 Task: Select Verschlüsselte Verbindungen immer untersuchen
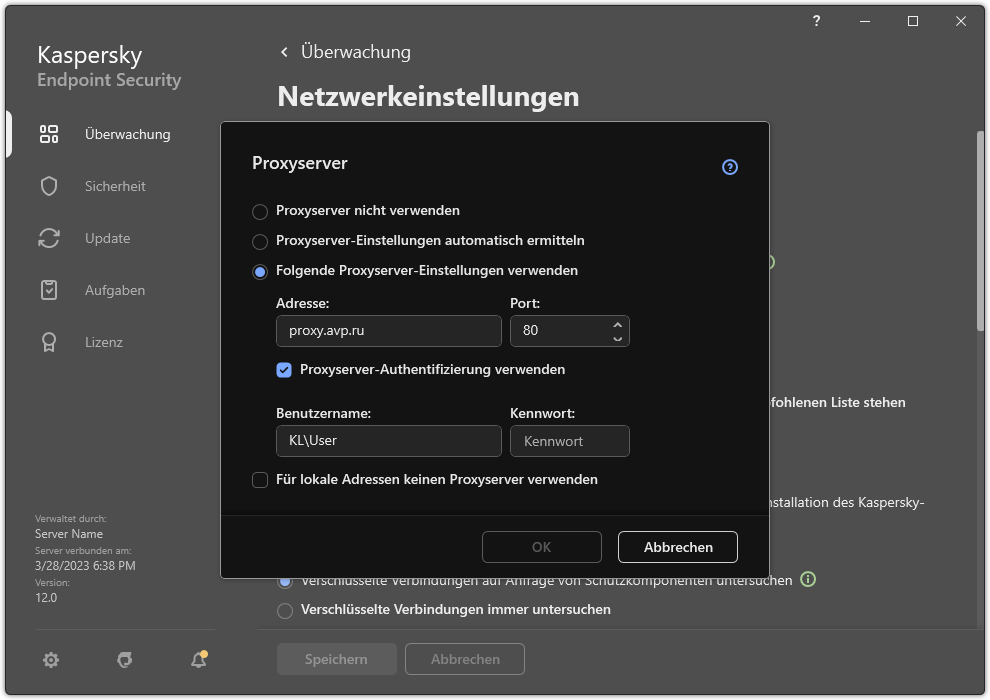click(x=285, y=609)
